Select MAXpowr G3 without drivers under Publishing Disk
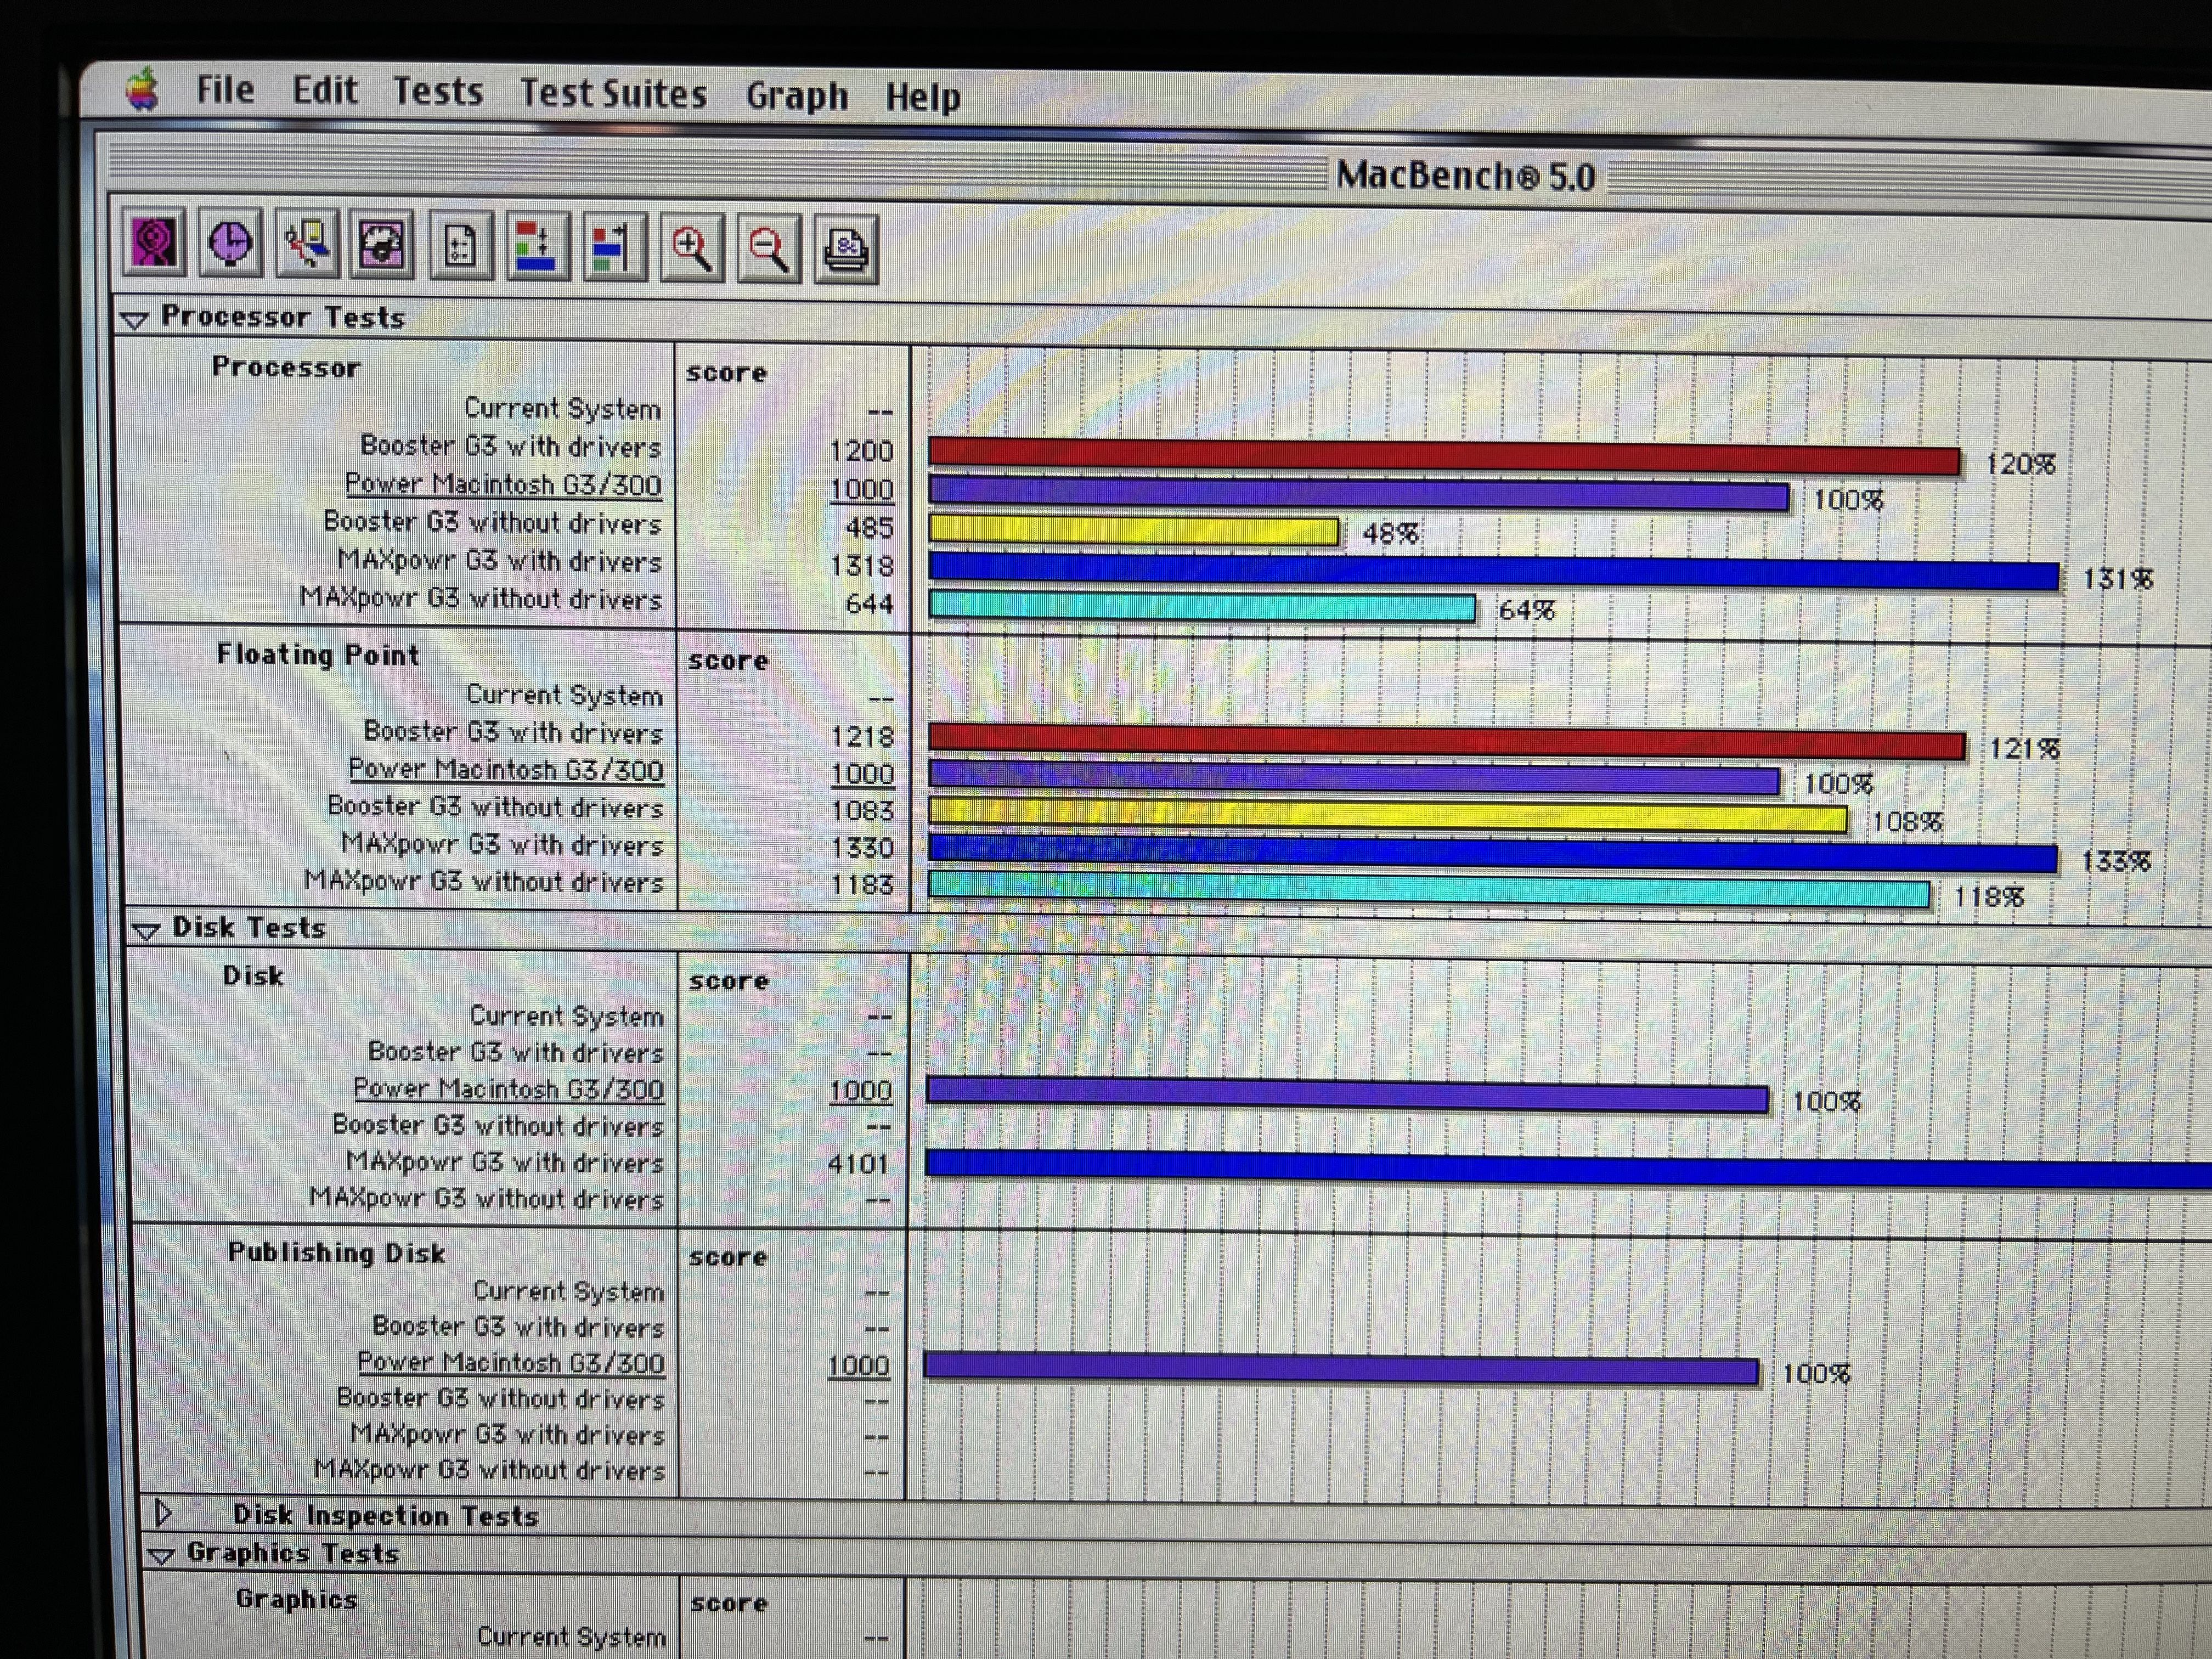Viewport: 2212px width, 1659px height. coord(490,1469)
